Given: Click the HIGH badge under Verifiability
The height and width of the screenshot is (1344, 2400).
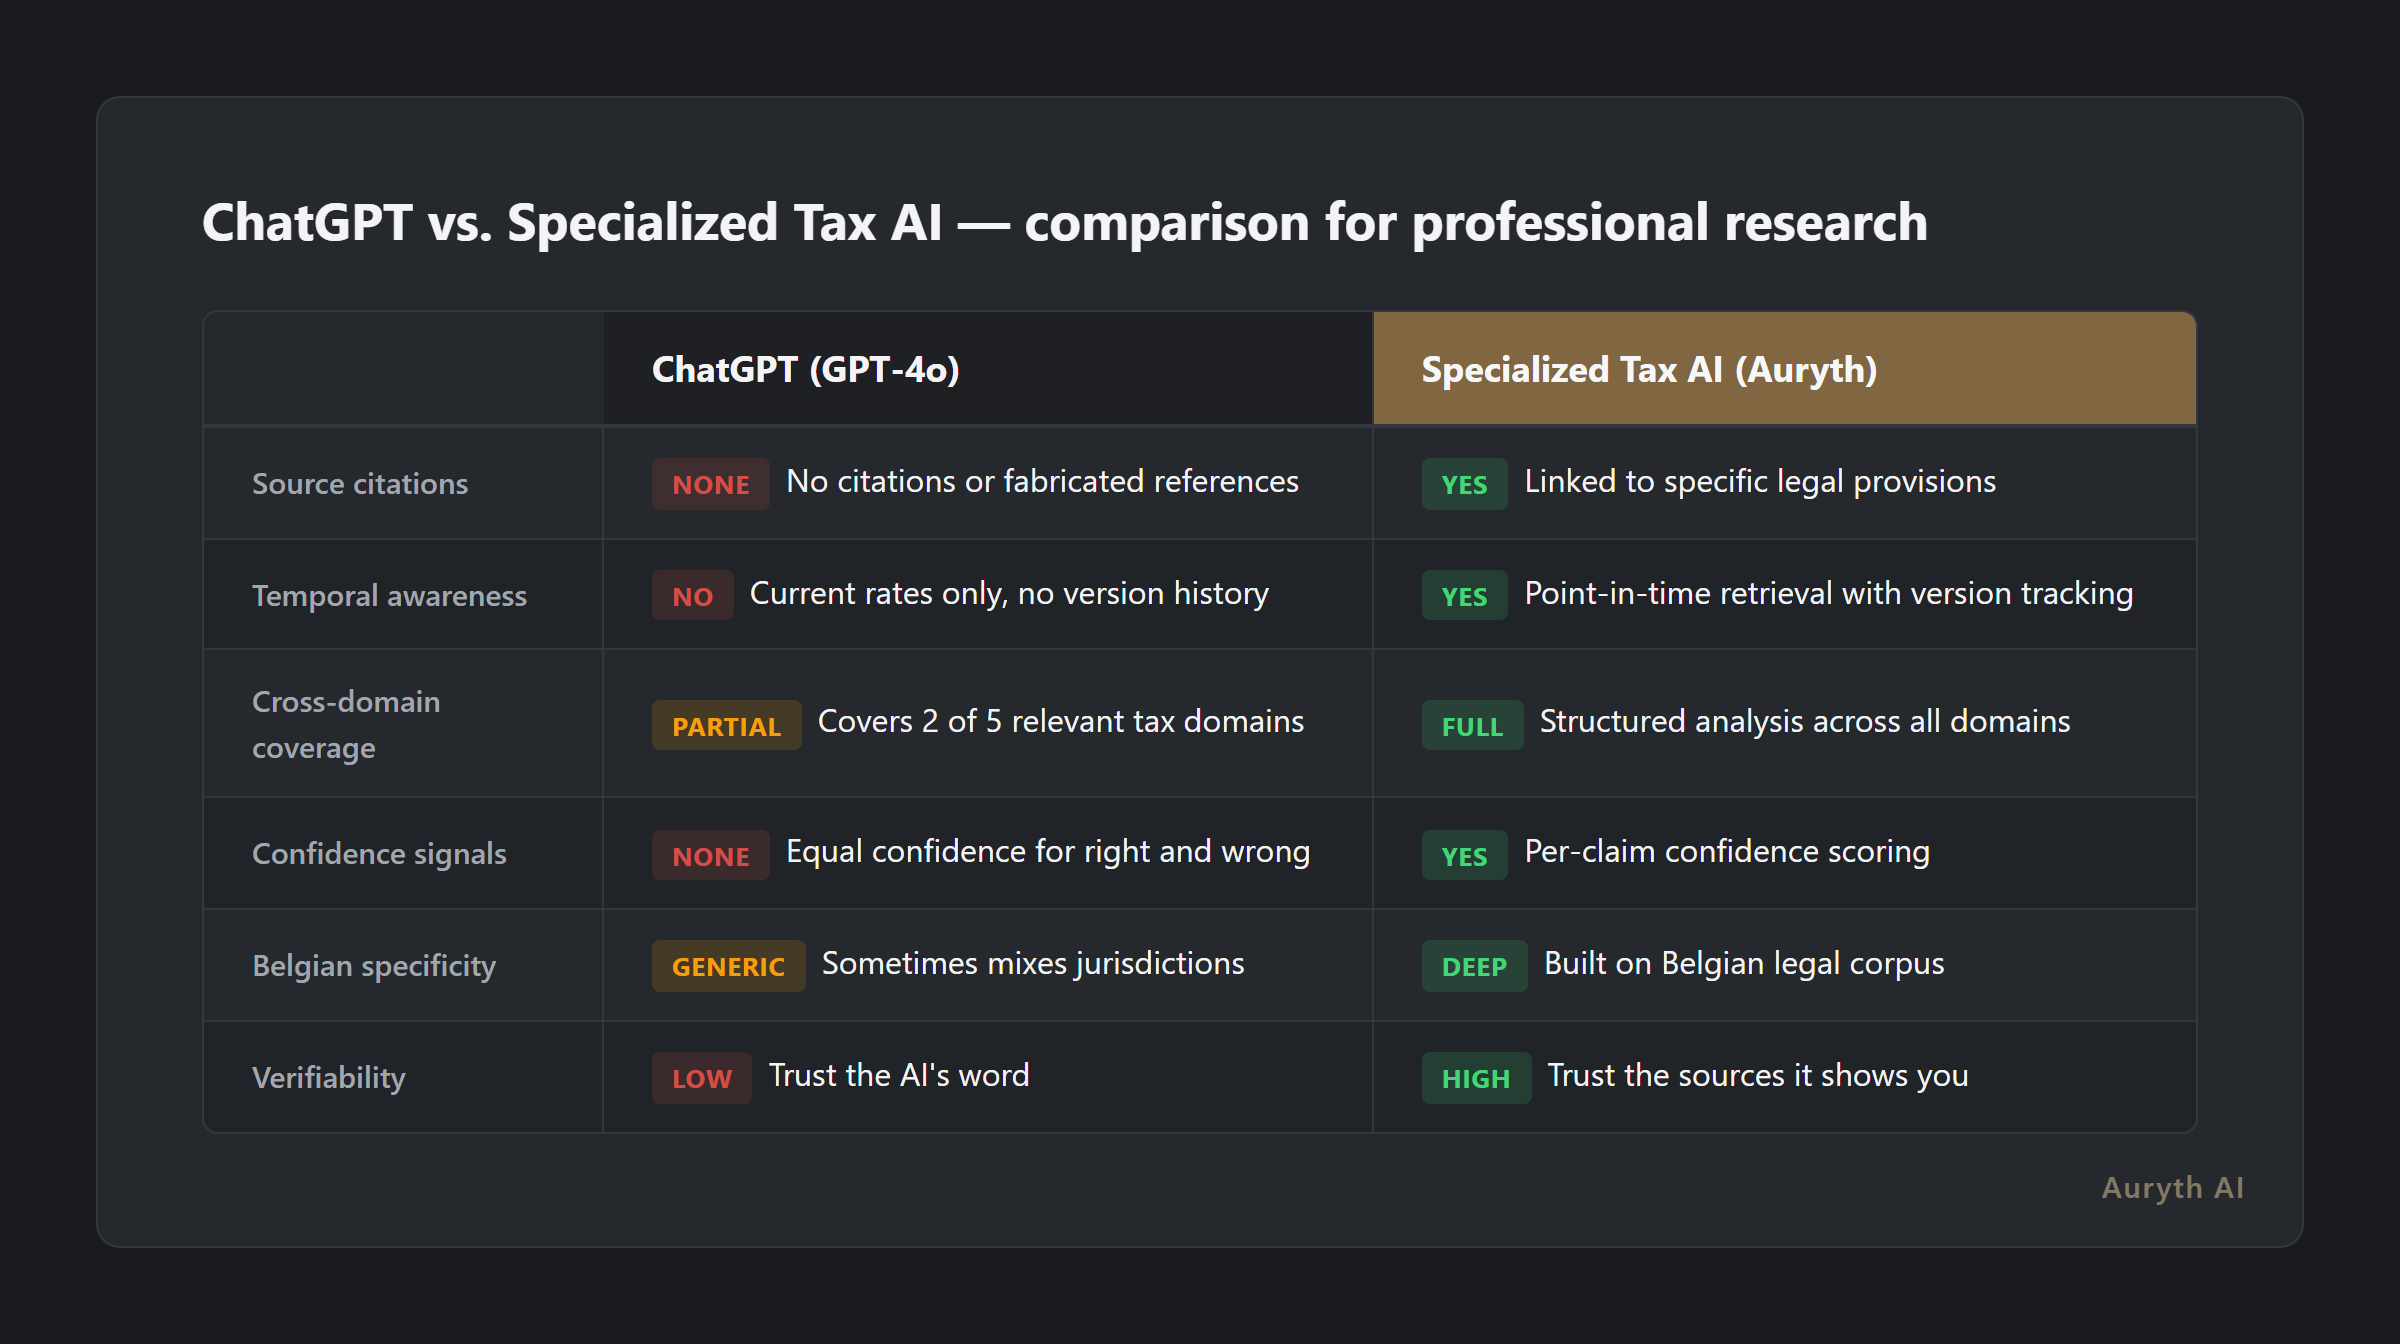Looking at the screenshot, I should 1475,1078.
